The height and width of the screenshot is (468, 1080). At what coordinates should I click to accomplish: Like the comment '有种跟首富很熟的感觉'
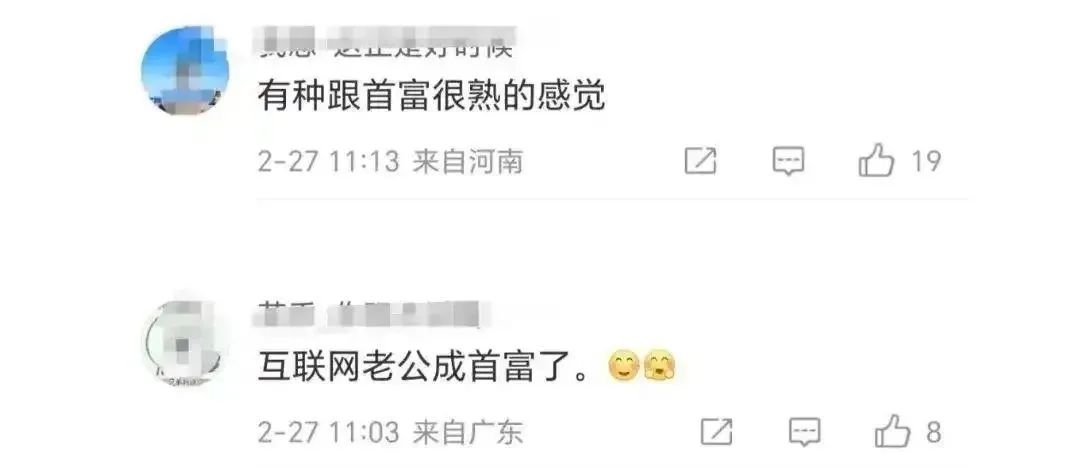(x=875, y=161)
